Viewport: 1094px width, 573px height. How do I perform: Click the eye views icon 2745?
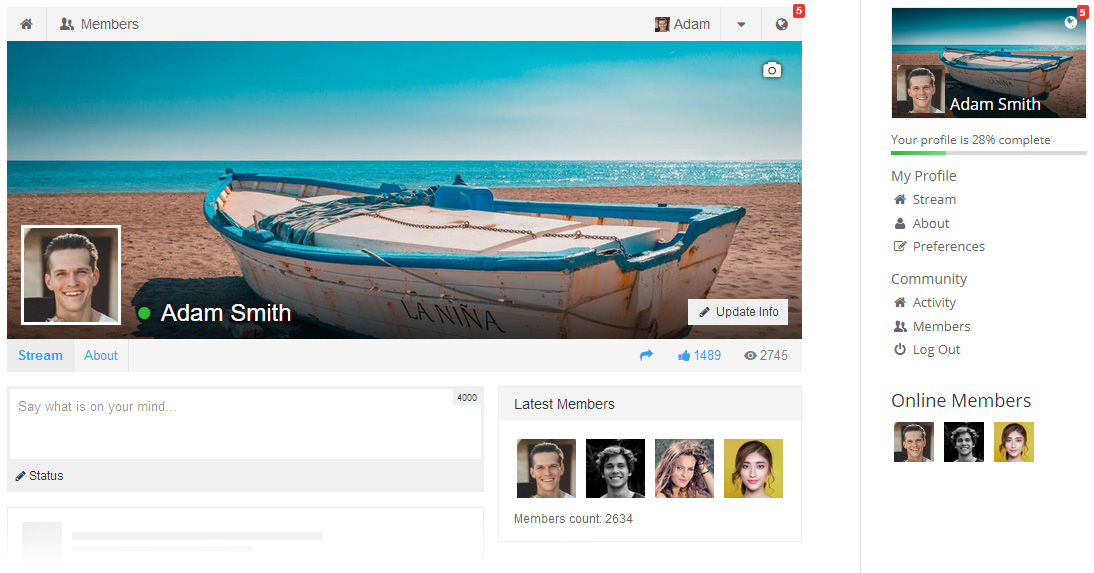click(750, 356)
